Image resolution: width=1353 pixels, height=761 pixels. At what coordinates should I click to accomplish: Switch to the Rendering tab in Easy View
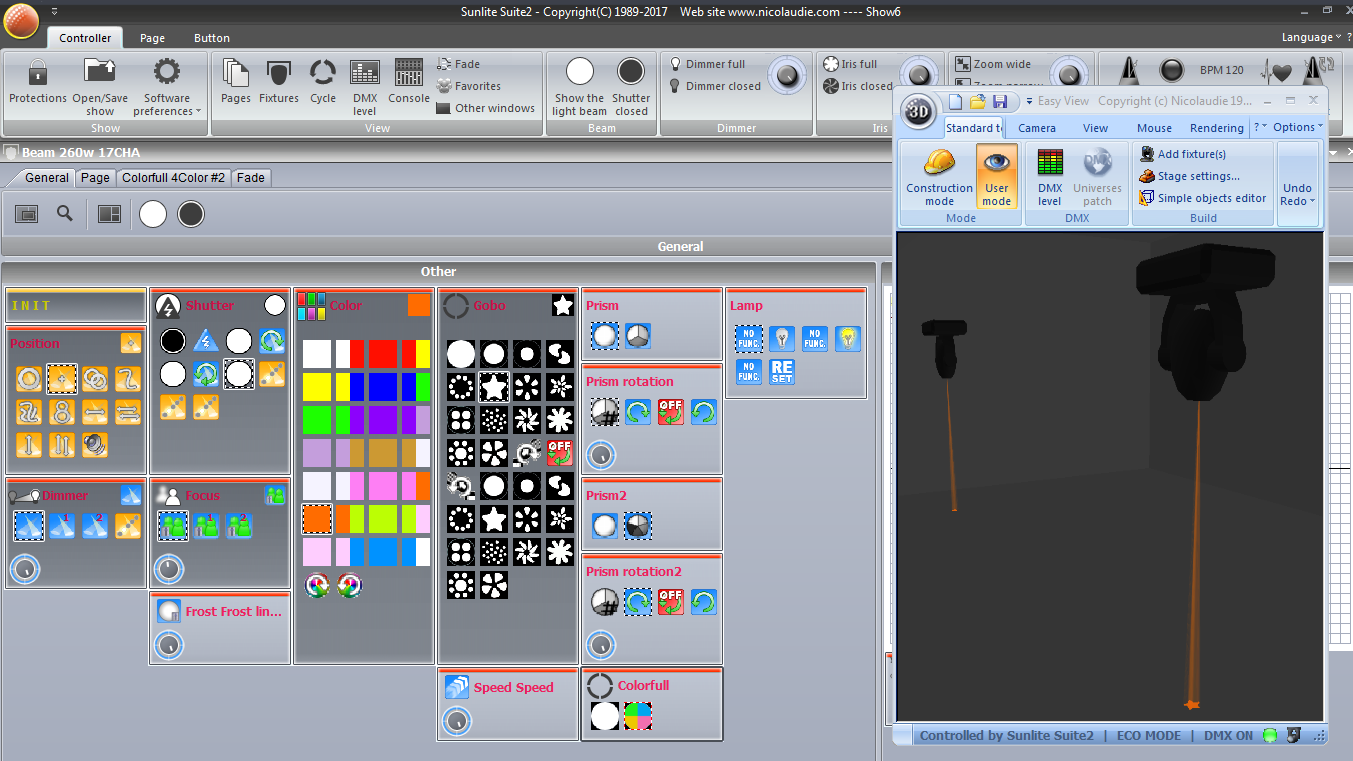1217,128
